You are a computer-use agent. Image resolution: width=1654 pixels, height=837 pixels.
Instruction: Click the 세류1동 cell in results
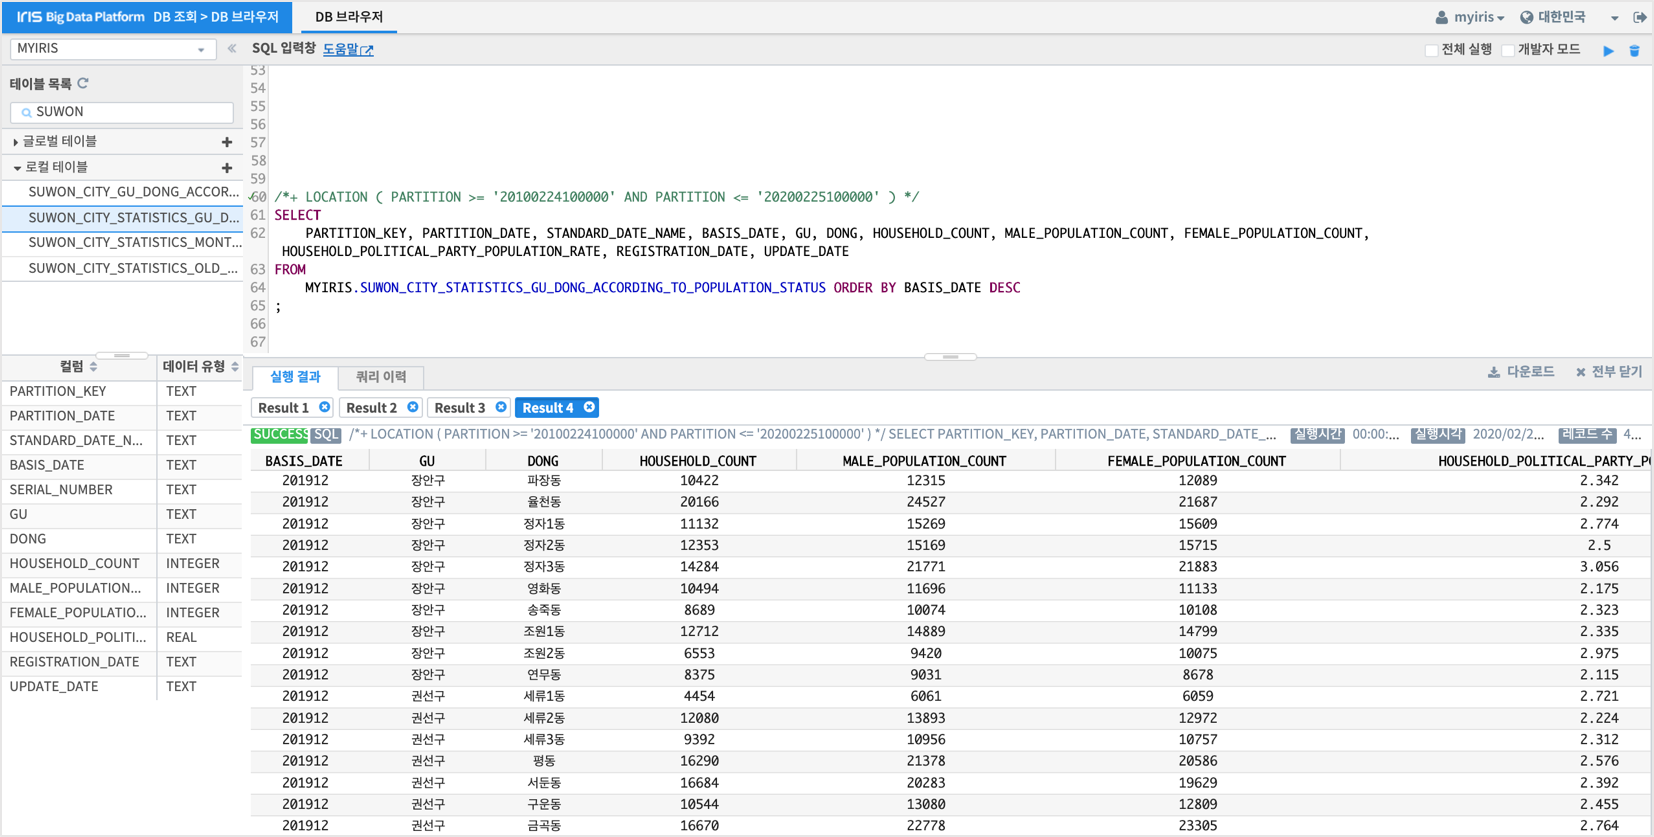pyautogui.click(x=544, y=697)
